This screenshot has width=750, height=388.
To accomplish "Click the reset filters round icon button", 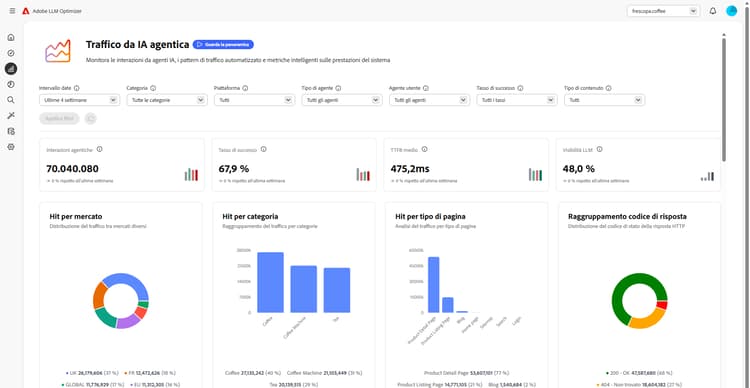I will (90, 118).
